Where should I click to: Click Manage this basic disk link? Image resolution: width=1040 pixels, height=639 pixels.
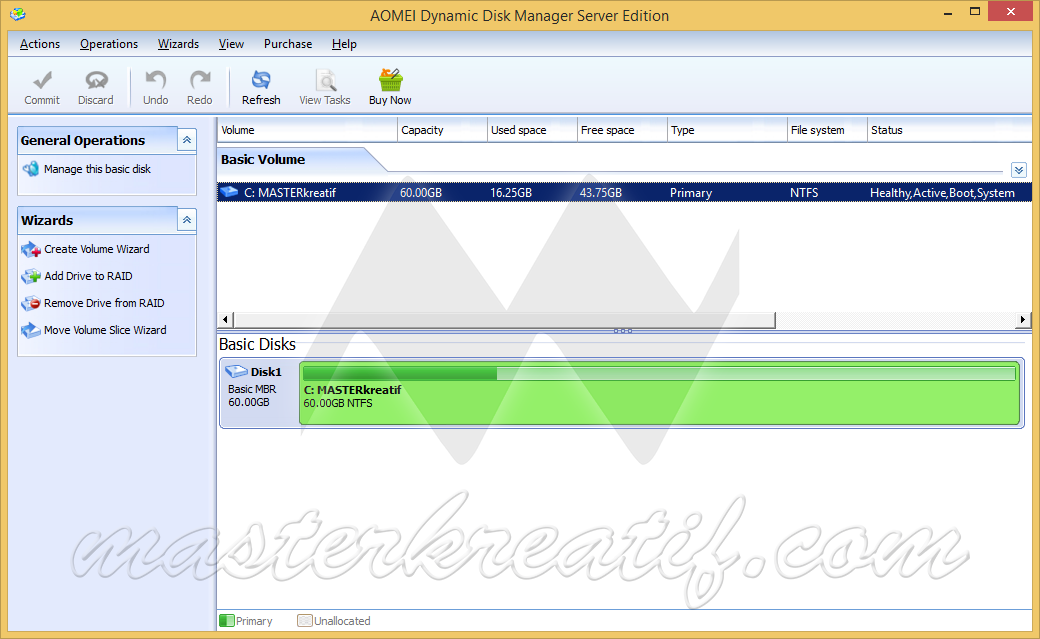click(x=98, y=169)
